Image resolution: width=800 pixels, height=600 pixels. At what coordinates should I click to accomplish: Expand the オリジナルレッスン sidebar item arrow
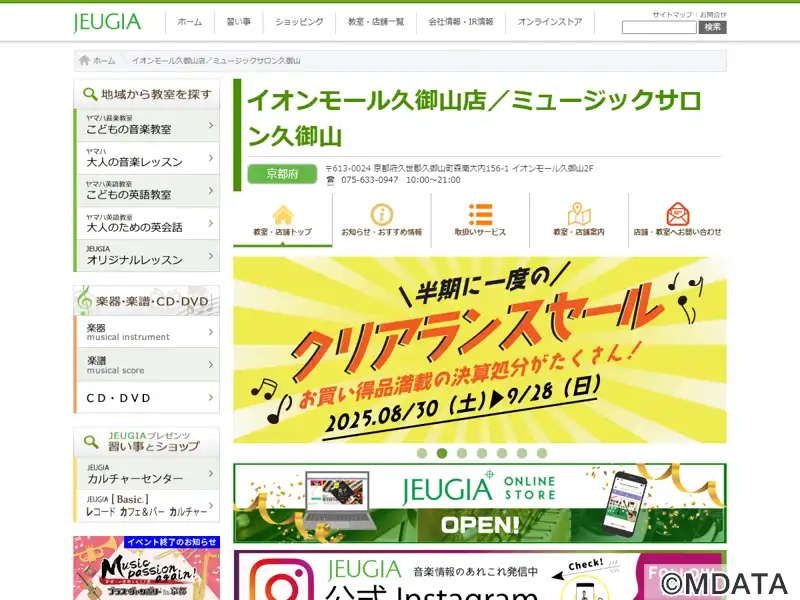click(x=211, y=256)
